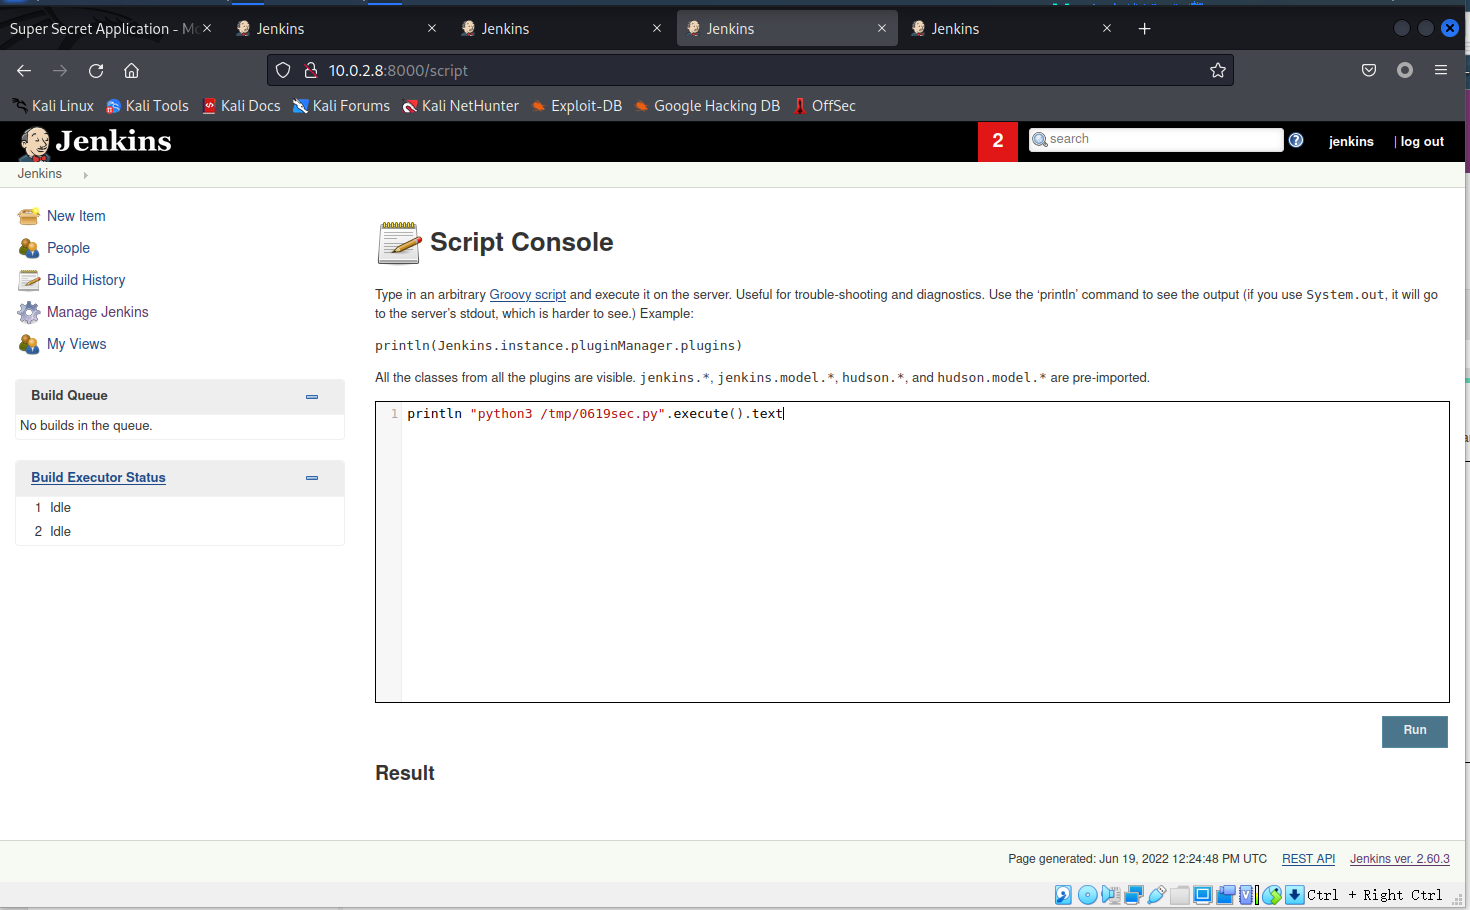
Task: Open the Exploit-DB bookmark
Action: coord(576,106)
